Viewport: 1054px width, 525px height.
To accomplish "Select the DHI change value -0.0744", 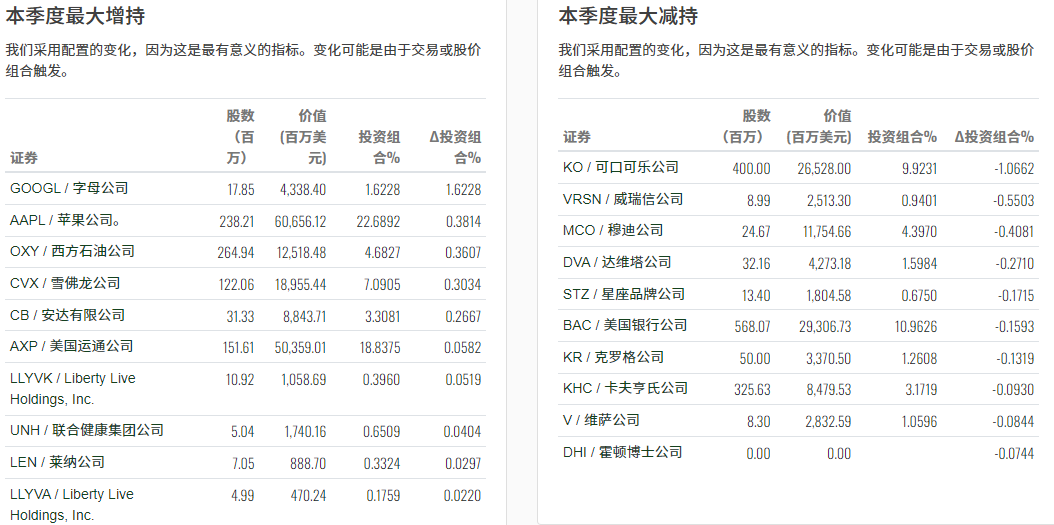I will 1014,454.
